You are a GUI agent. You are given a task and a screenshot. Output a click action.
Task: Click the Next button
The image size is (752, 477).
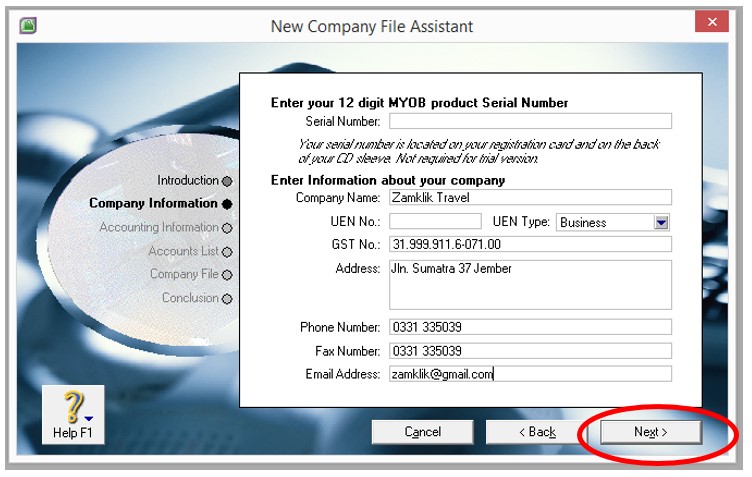click(651, 432)
